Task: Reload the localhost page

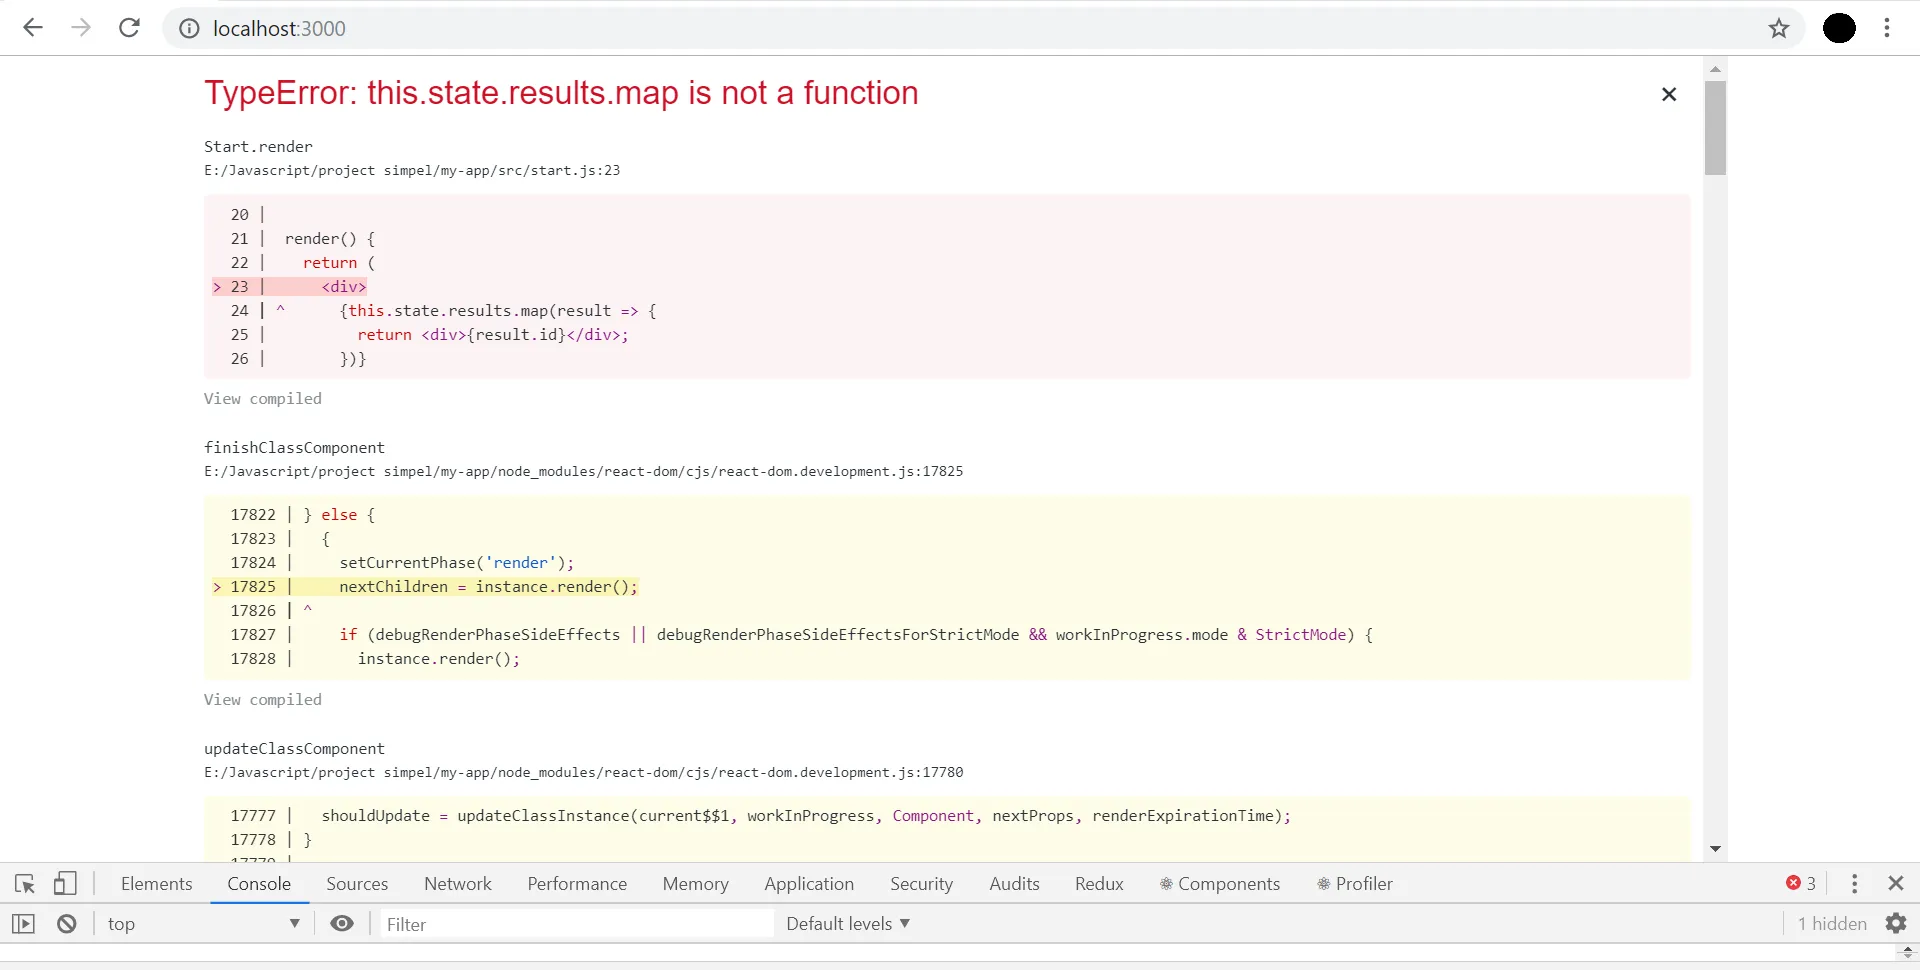Action: pyautogui.click(x=129, y=28)
